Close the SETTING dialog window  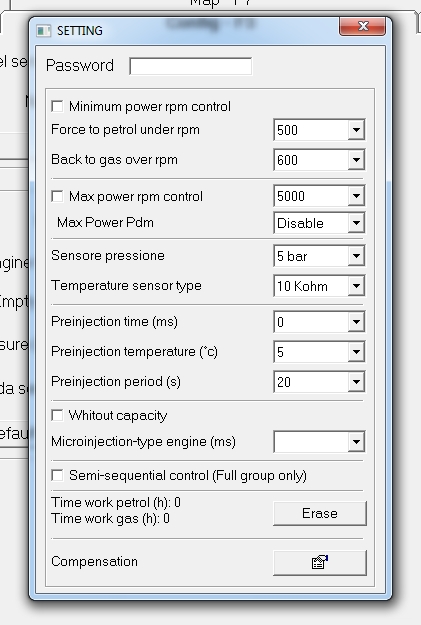pyautogui.click(x=362, y=26)
